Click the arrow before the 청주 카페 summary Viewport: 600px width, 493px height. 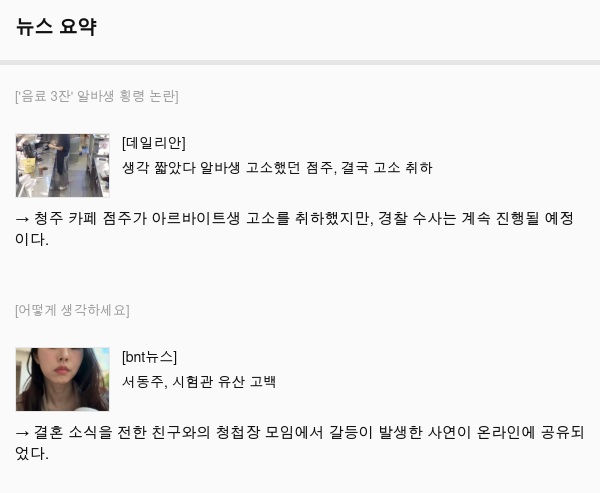click(x=23, y=219)
